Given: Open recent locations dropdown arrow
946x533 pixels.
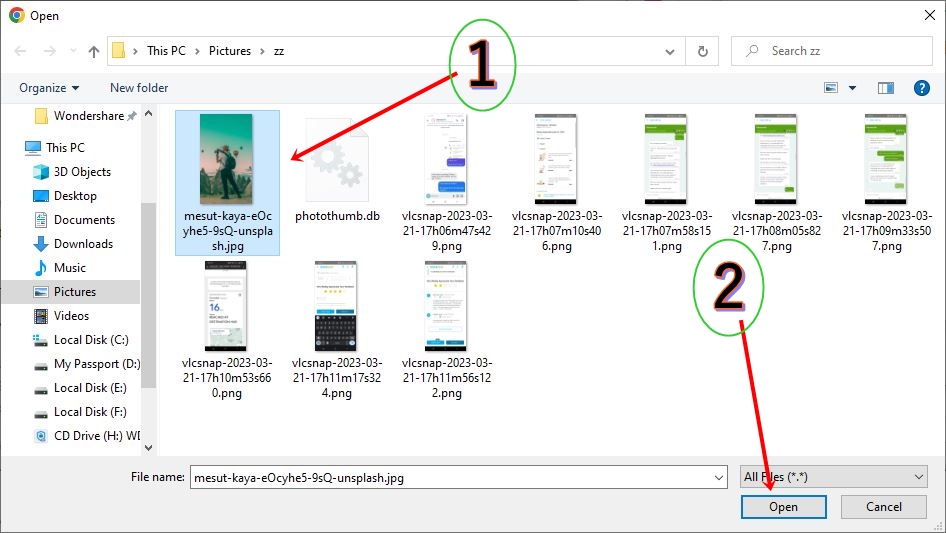Looking at the screenshot, I should [x=73, y=51].
